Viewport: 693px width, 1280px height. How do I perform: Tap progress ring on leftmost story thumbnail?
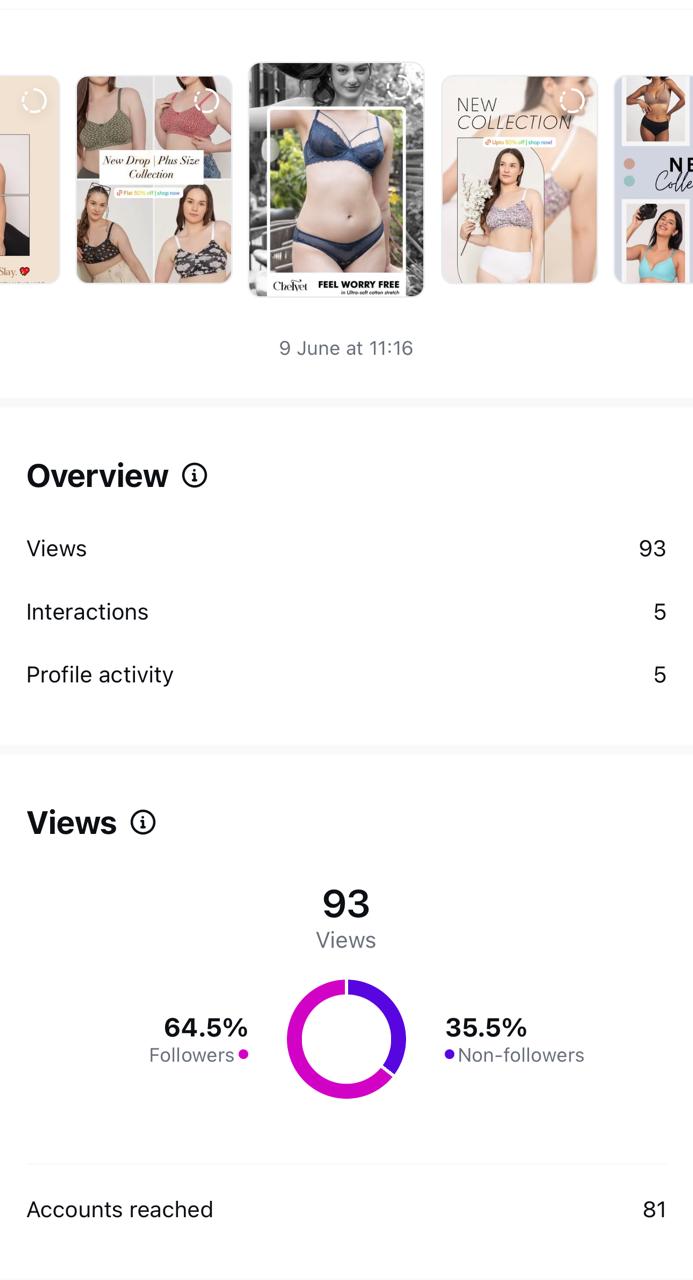34,101
